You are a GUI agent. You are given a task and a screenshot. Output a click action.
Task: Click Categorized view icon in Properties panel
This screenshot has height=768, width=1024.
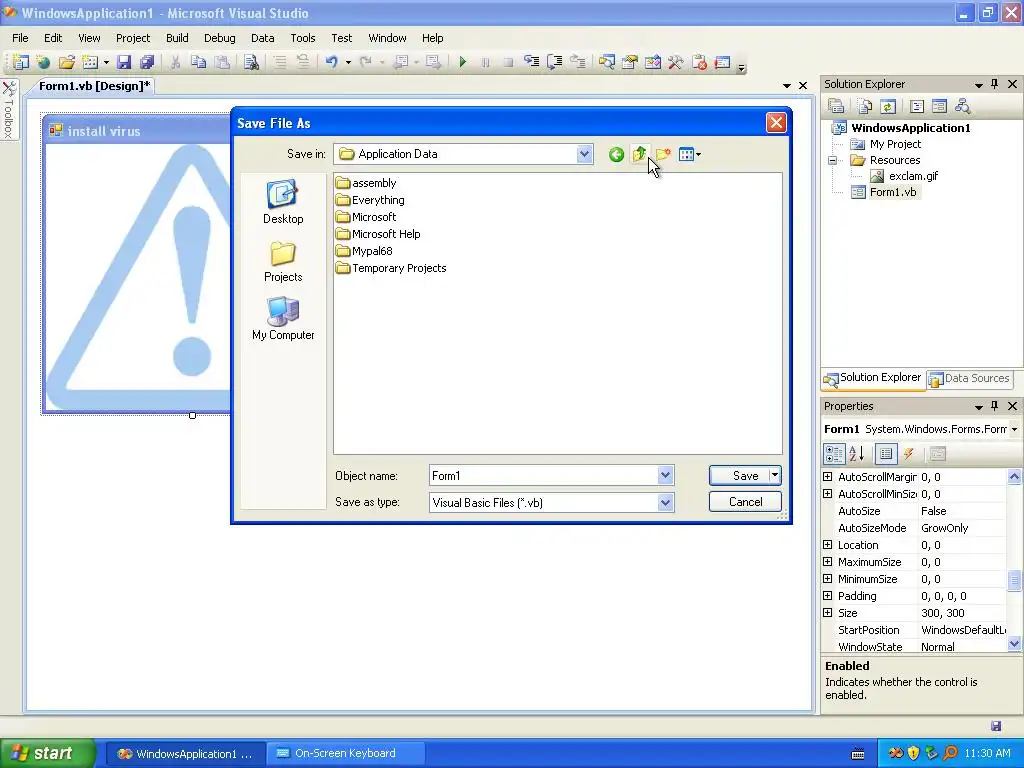coord(833,453)
